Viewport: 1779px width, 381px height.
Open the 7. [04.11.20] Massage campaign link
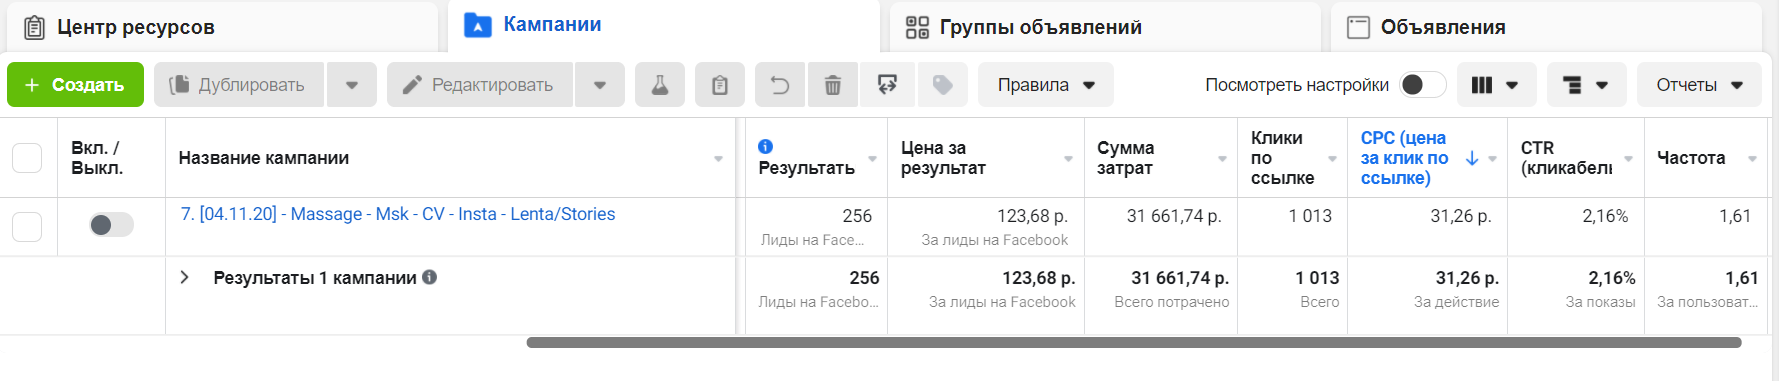tap(398, 214)
